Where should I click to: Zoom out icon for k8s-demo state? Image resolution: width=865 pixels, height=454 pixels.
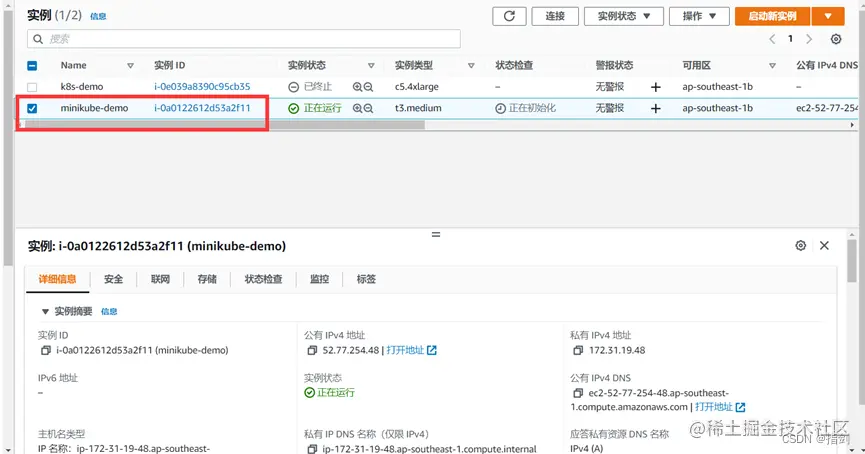pyautogui.click(x=369, y=87)
